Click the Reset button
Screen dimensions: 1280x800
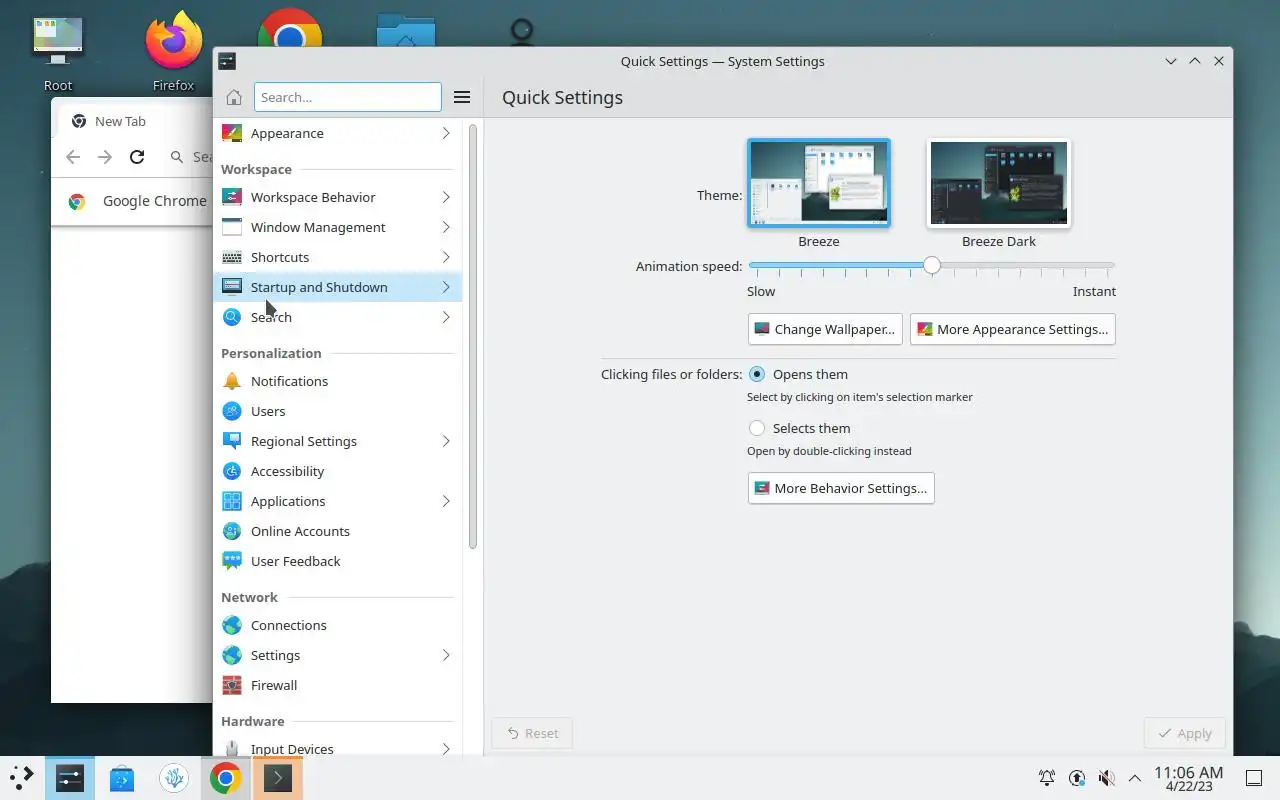point(532,733)
